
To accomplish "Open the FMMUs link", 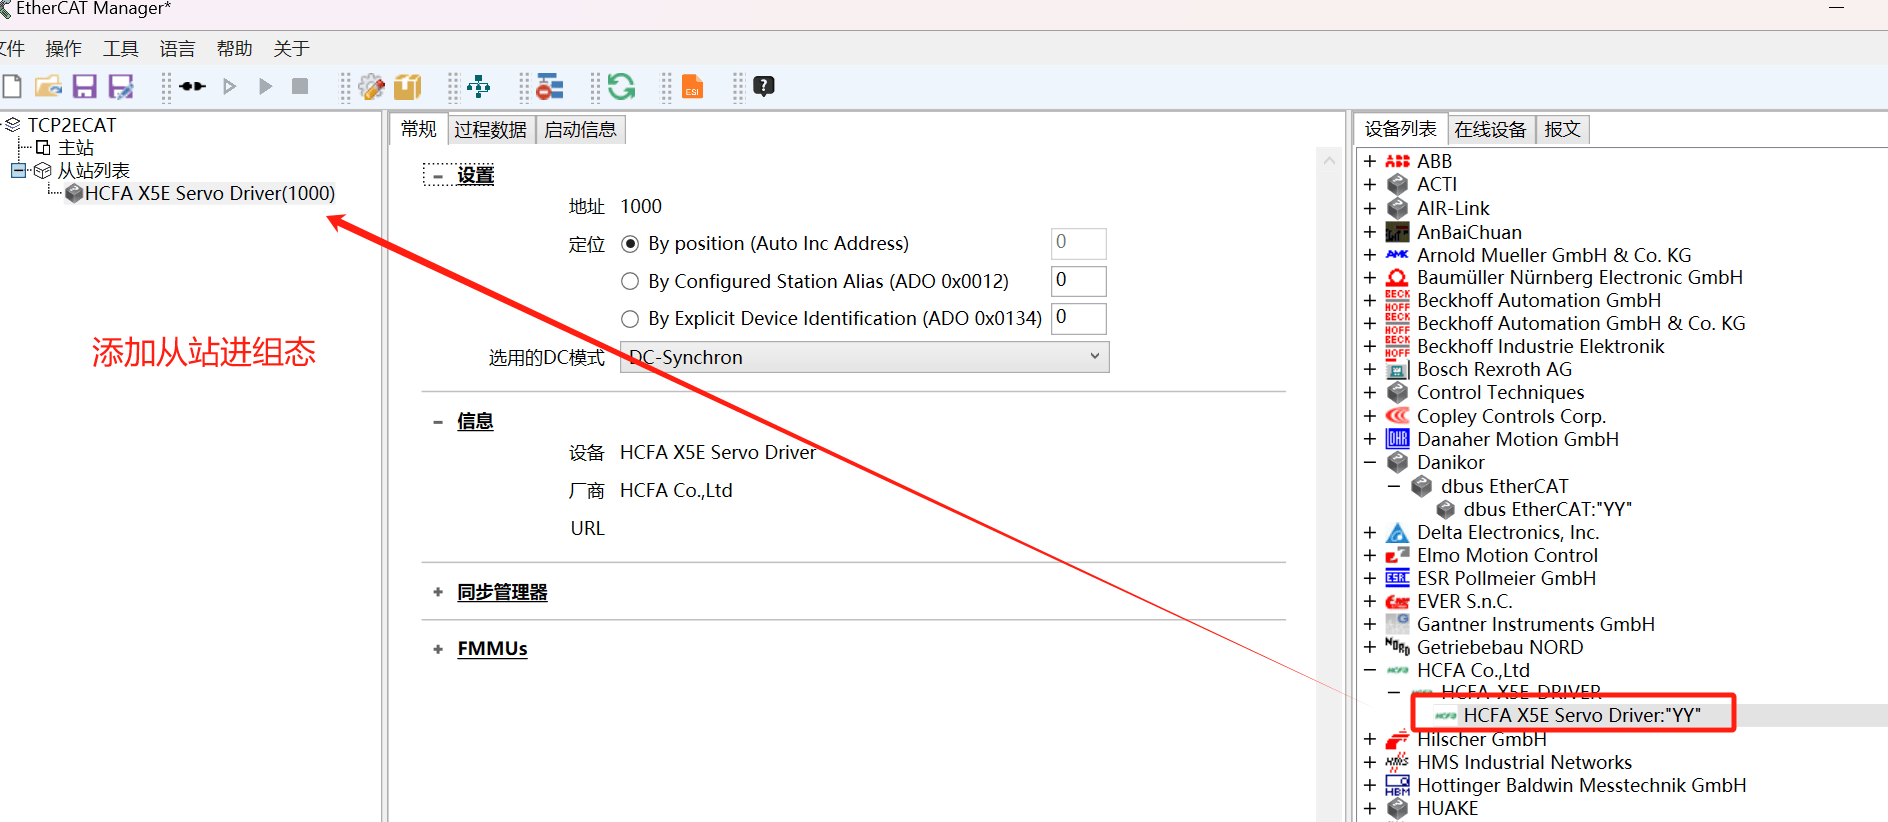I will [x=492, y=649].
